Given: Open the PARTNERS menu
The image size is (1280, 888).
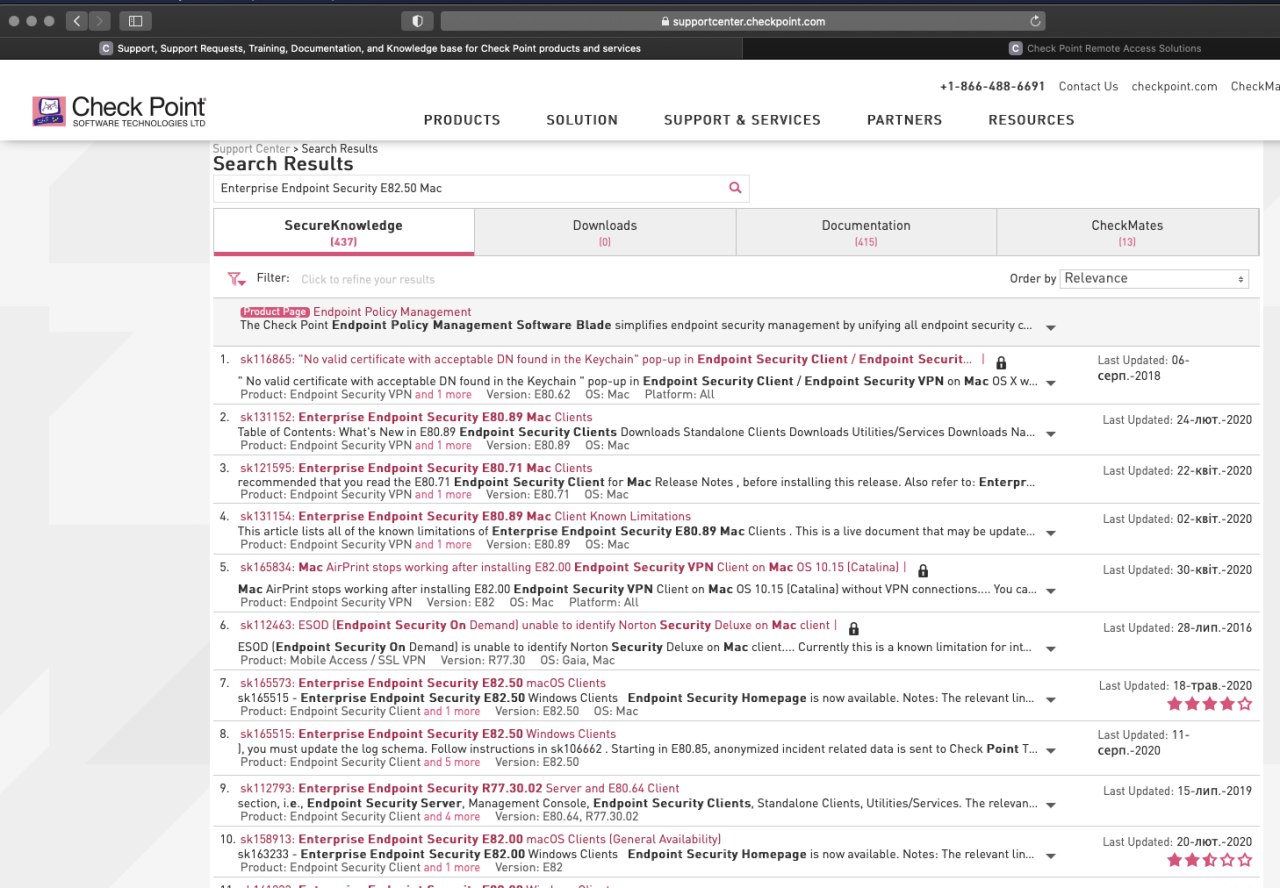Looking at the screenshot, I should pyautogui.click(x=904, y=120).
